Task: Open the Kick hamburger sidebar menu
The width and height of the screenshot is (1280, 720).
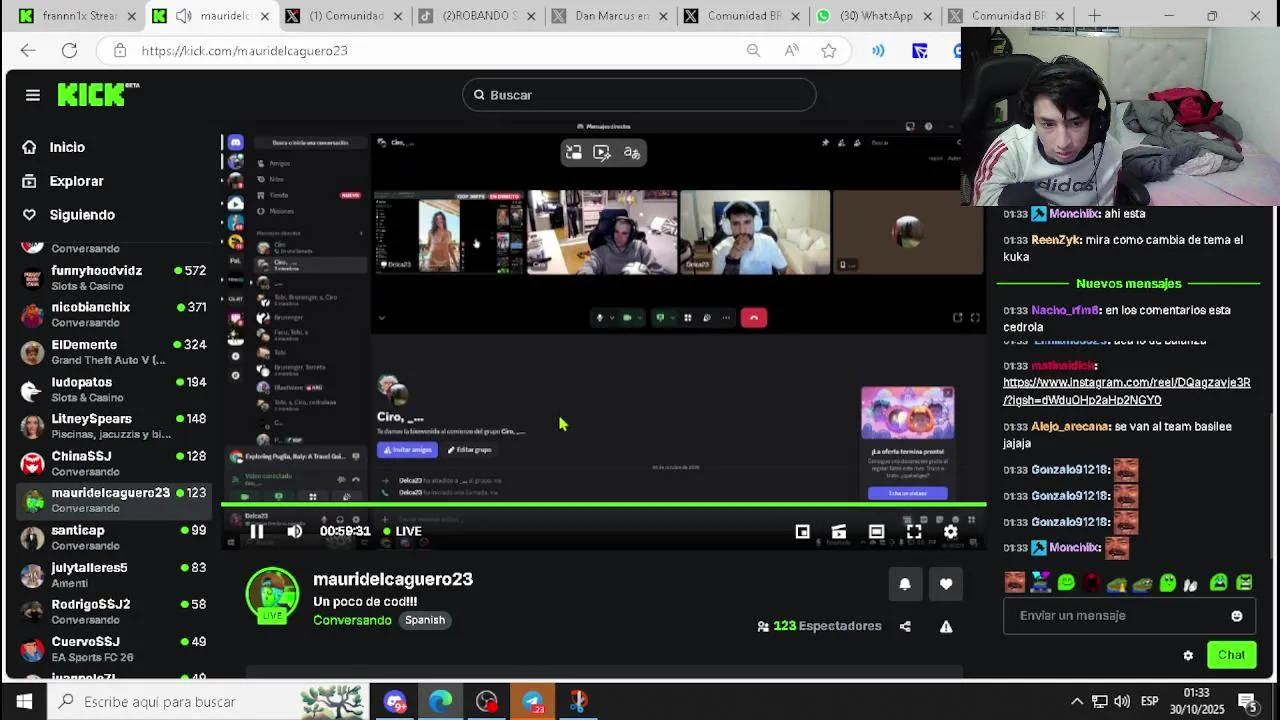Action: pyautogui.click(x=33, y=95)
